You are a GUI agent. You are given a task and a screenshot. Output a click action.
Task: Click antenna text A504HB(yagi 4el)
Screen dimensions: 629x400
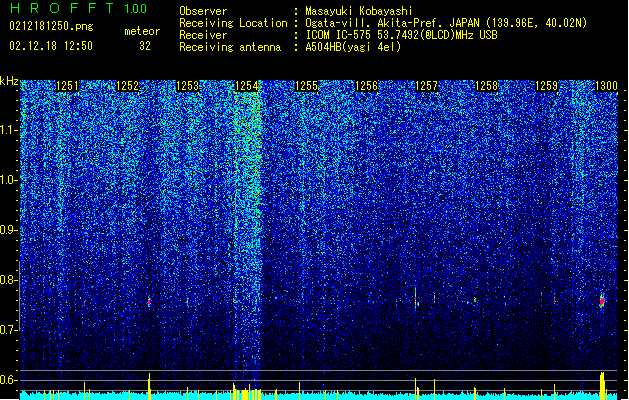tap(353, 47)
